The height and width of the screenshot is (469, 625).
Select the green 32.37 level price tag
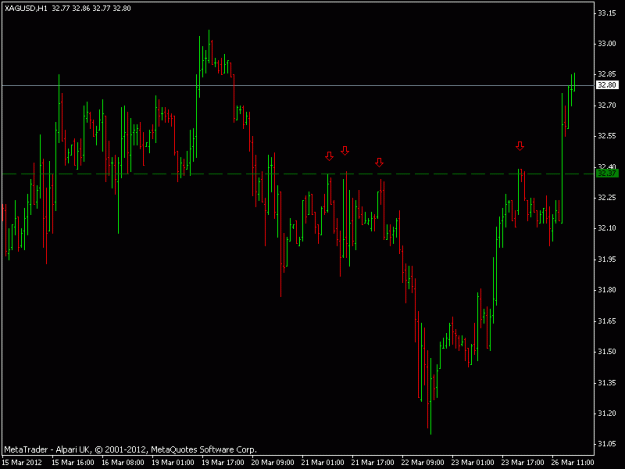tap(607, 173)
